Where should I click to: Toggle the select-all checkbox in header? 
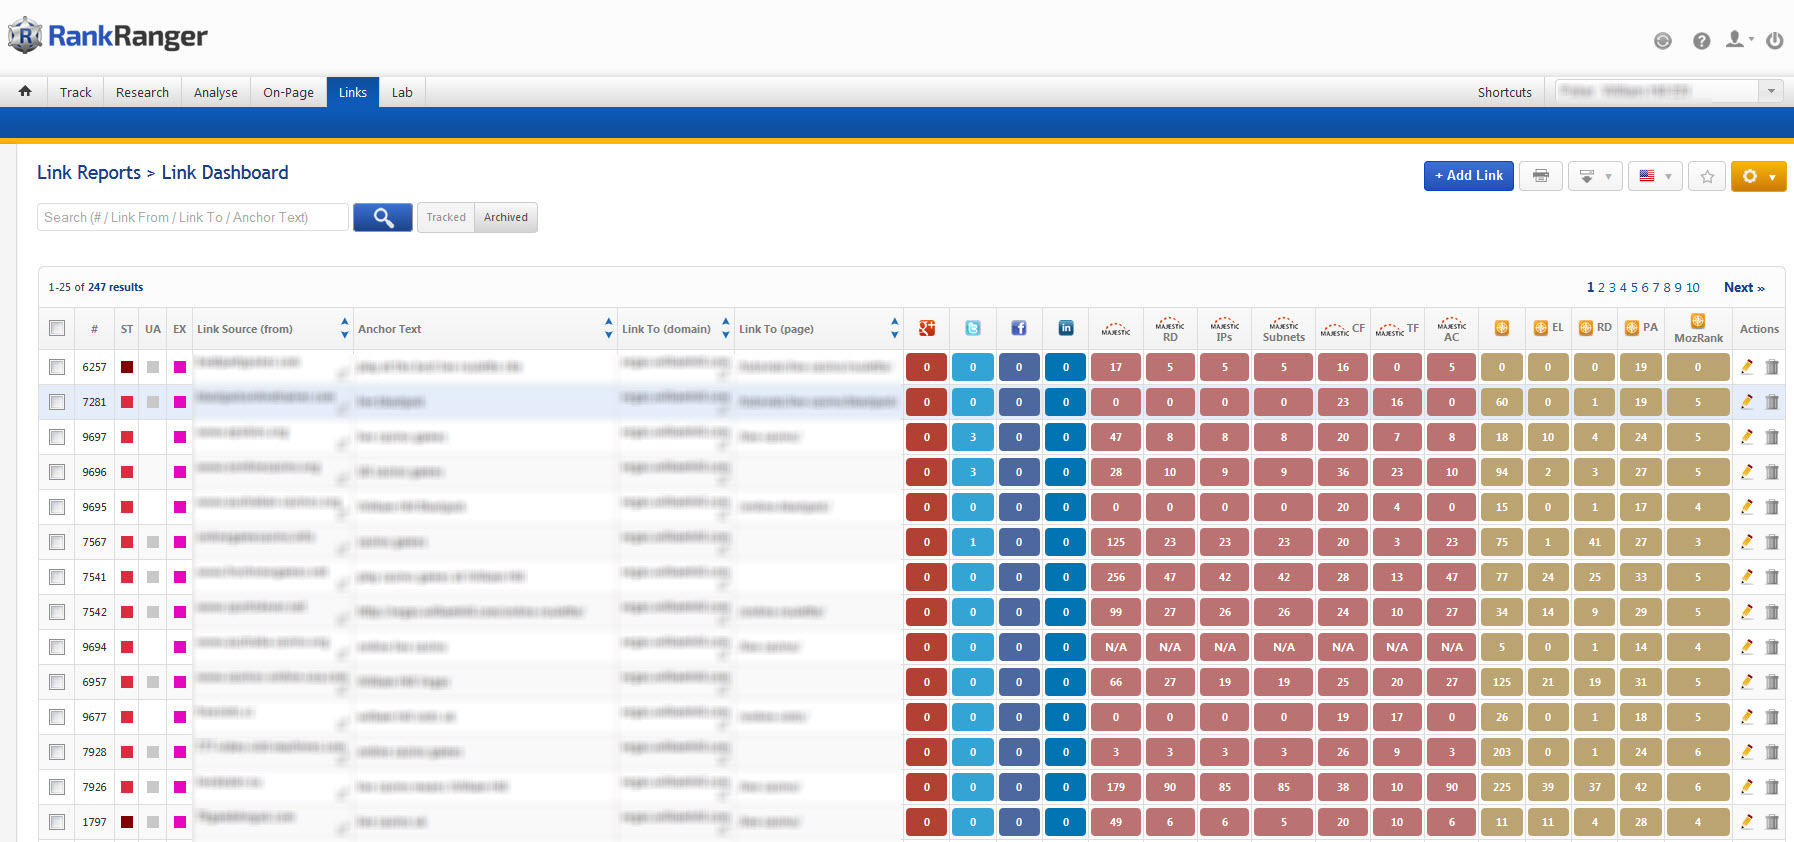(57, 328)
